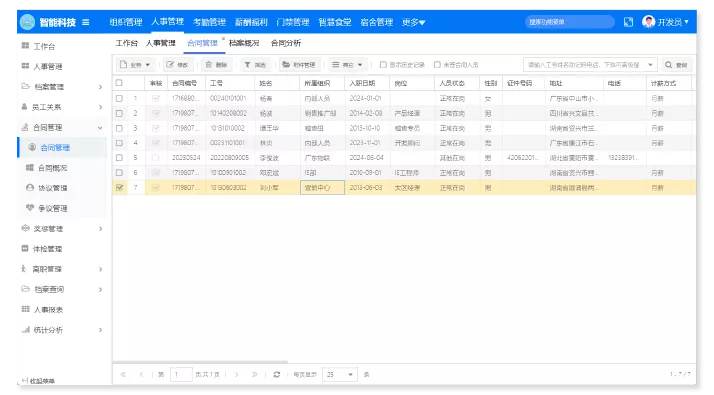Toggle the hamburger menu icon beside 智能科技
The width and height of the screenshot is (714, 395).
(86, 22)
